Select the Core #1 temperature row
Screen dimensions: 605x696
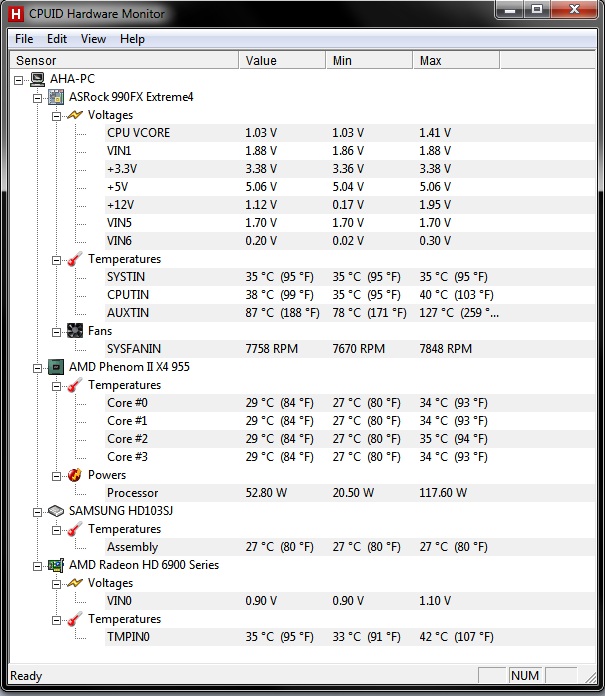(350, 421)
